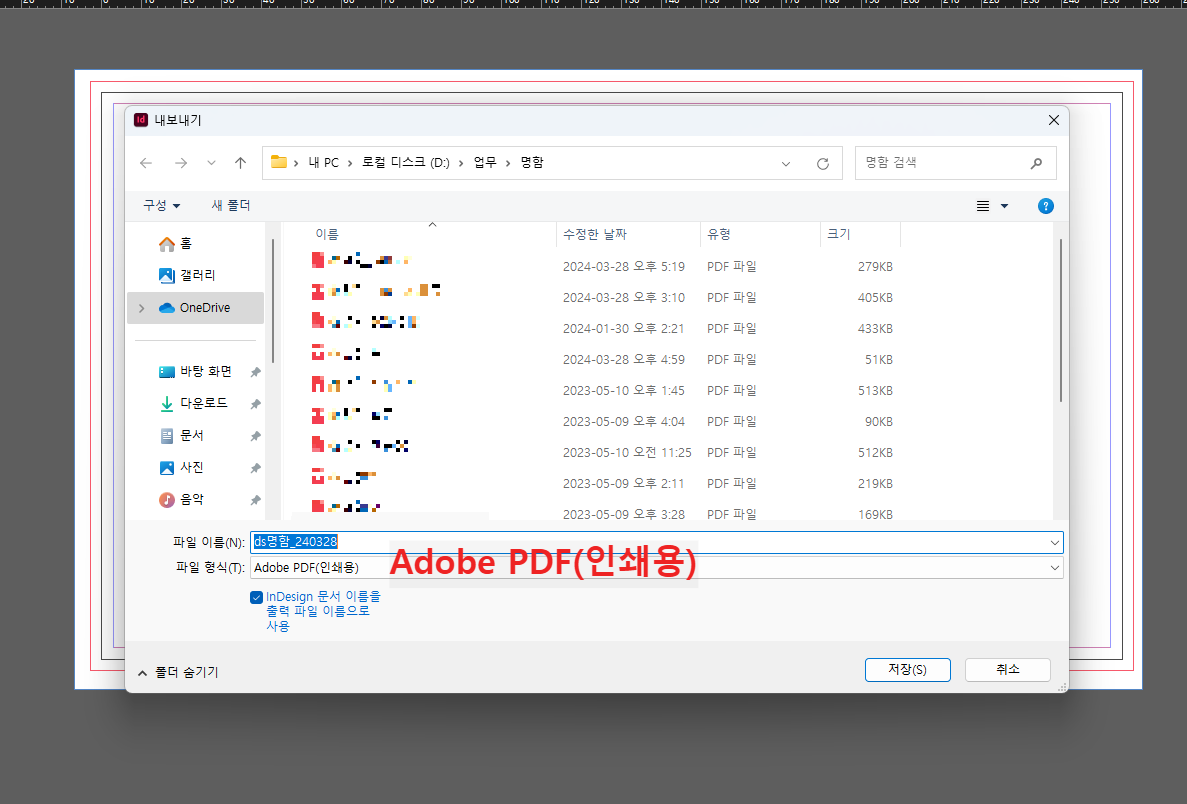The image size is (1187, 804).
Task: Uncheck InDesign 문서 이름을 출력 파일 이름으로 사용
Action: tap(257, 596)
